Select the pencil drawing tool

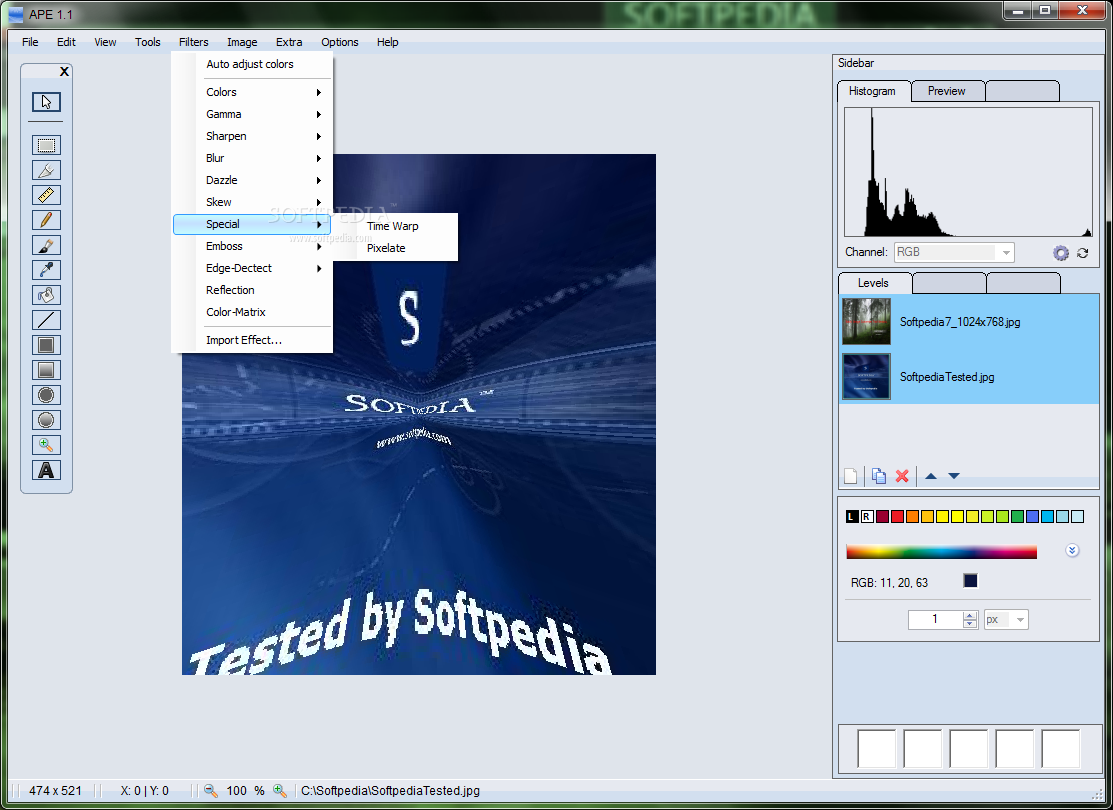click(46, 220)
